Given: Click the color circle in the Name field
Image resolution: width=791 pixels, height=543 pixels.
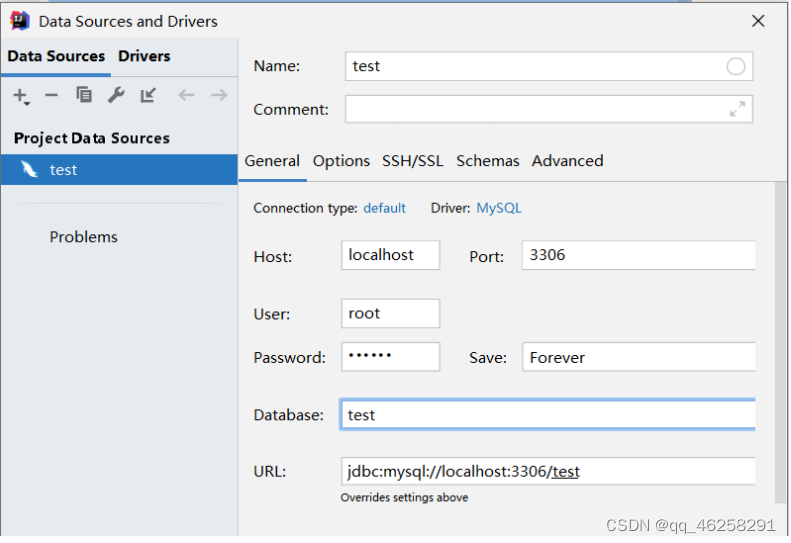Looking at the screenshot, I should (x=736, y=66).
